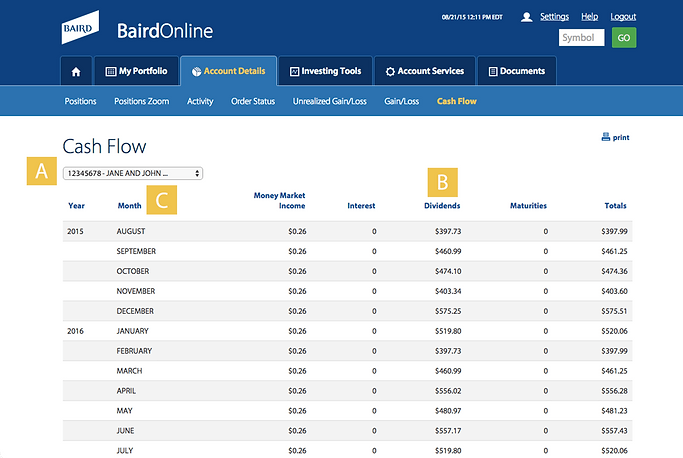Go to Positions submenu
Screen dimensions: 683x458
[x=80, y=101]
